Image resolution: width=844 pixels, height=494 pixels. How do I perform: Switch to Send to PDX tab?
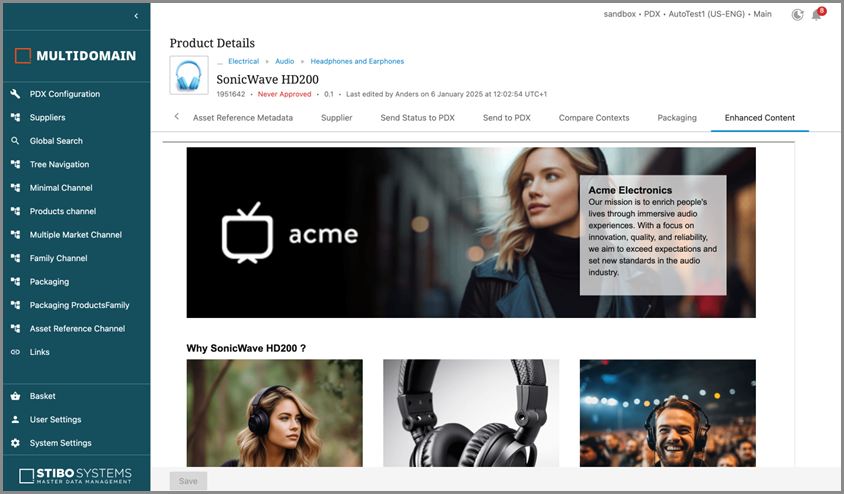click(x=507, y=117)
